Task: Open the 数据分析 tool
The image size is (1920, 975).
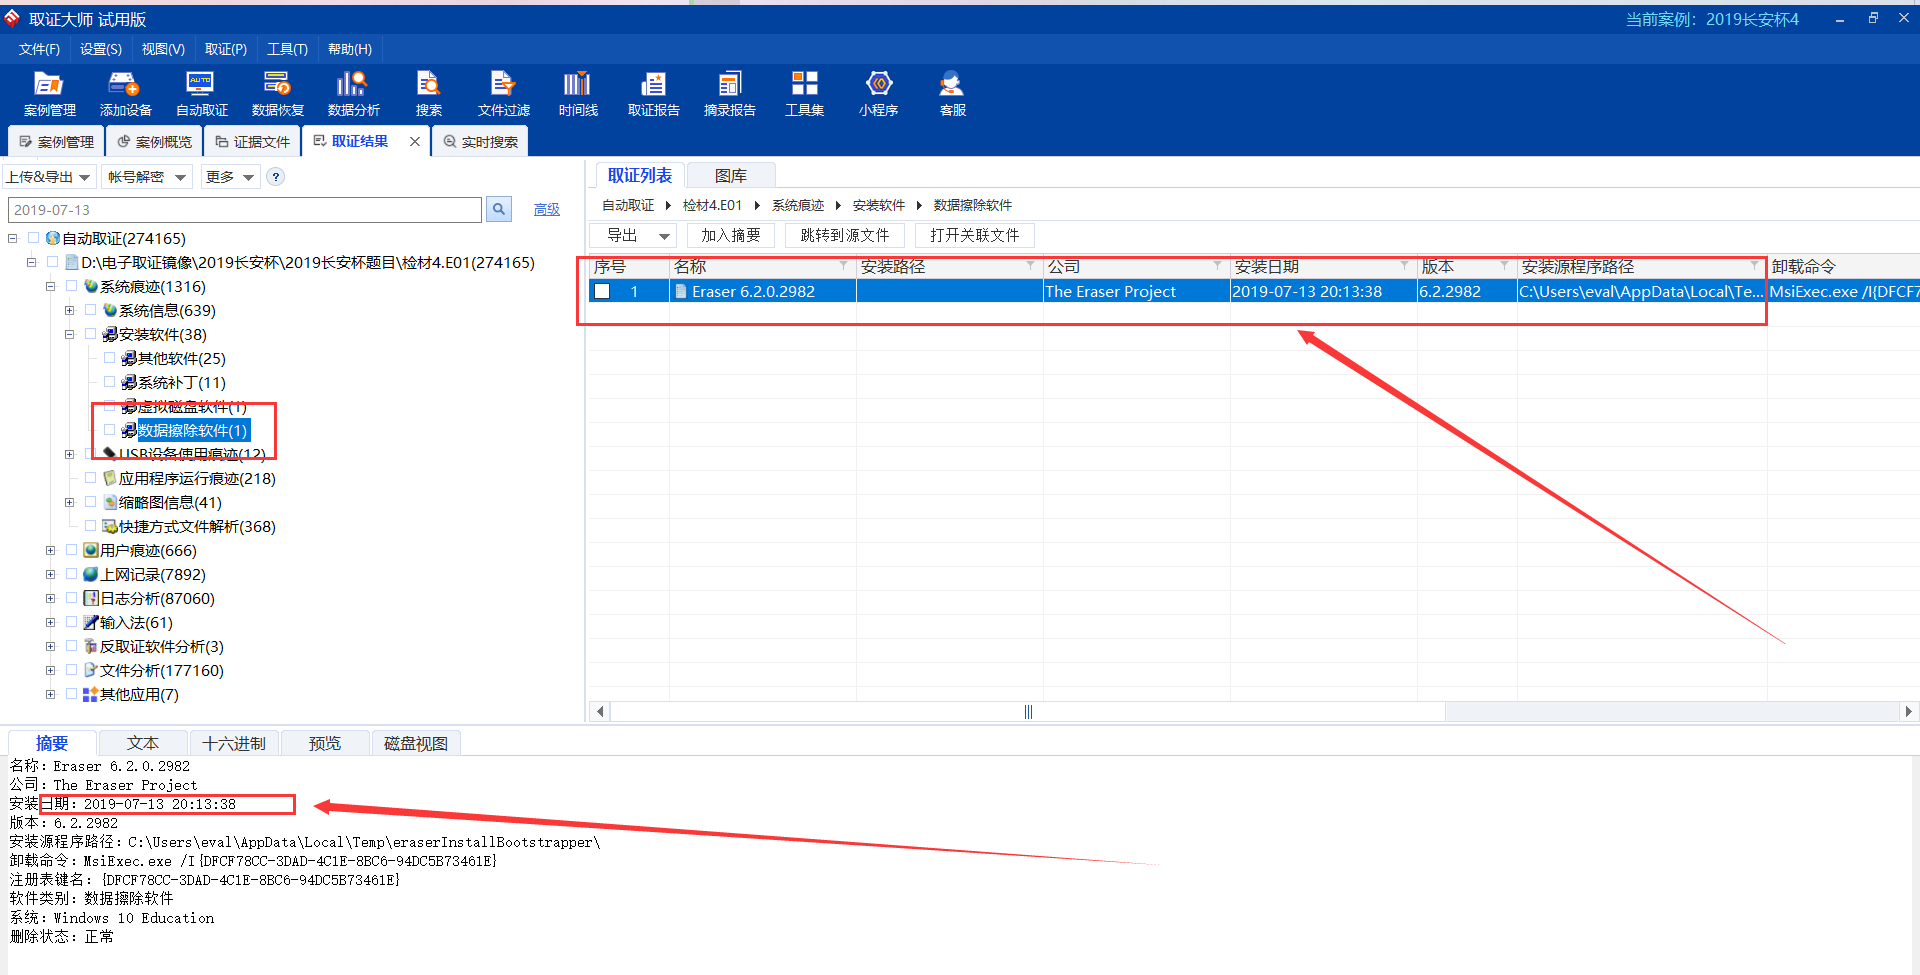Action: point(353,94)
